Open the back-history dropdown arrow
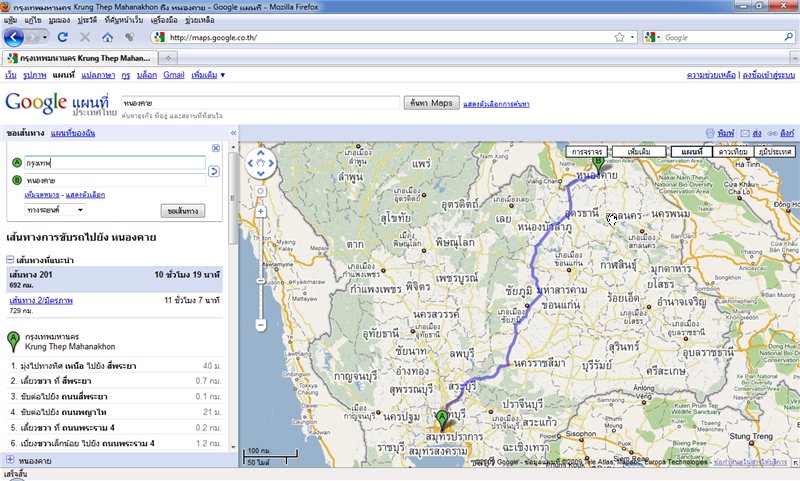The image size is (800, 481). [x=45, y=37]
